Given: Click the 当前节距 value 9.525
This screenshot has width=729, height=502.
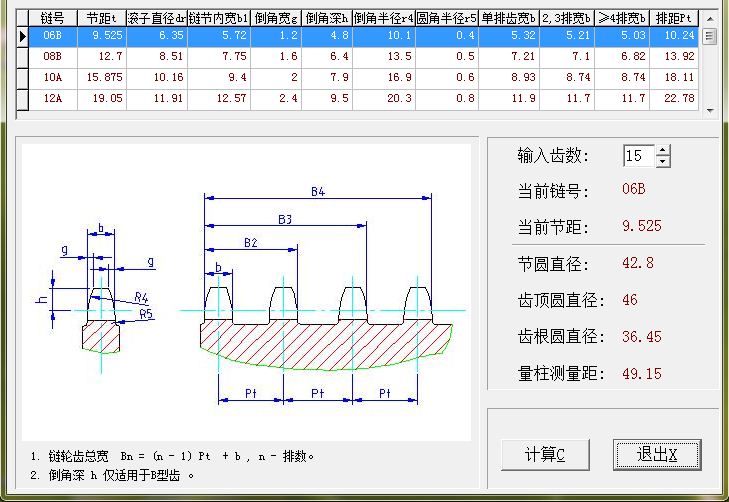Looking at the screenshot, I should [642, 226].
